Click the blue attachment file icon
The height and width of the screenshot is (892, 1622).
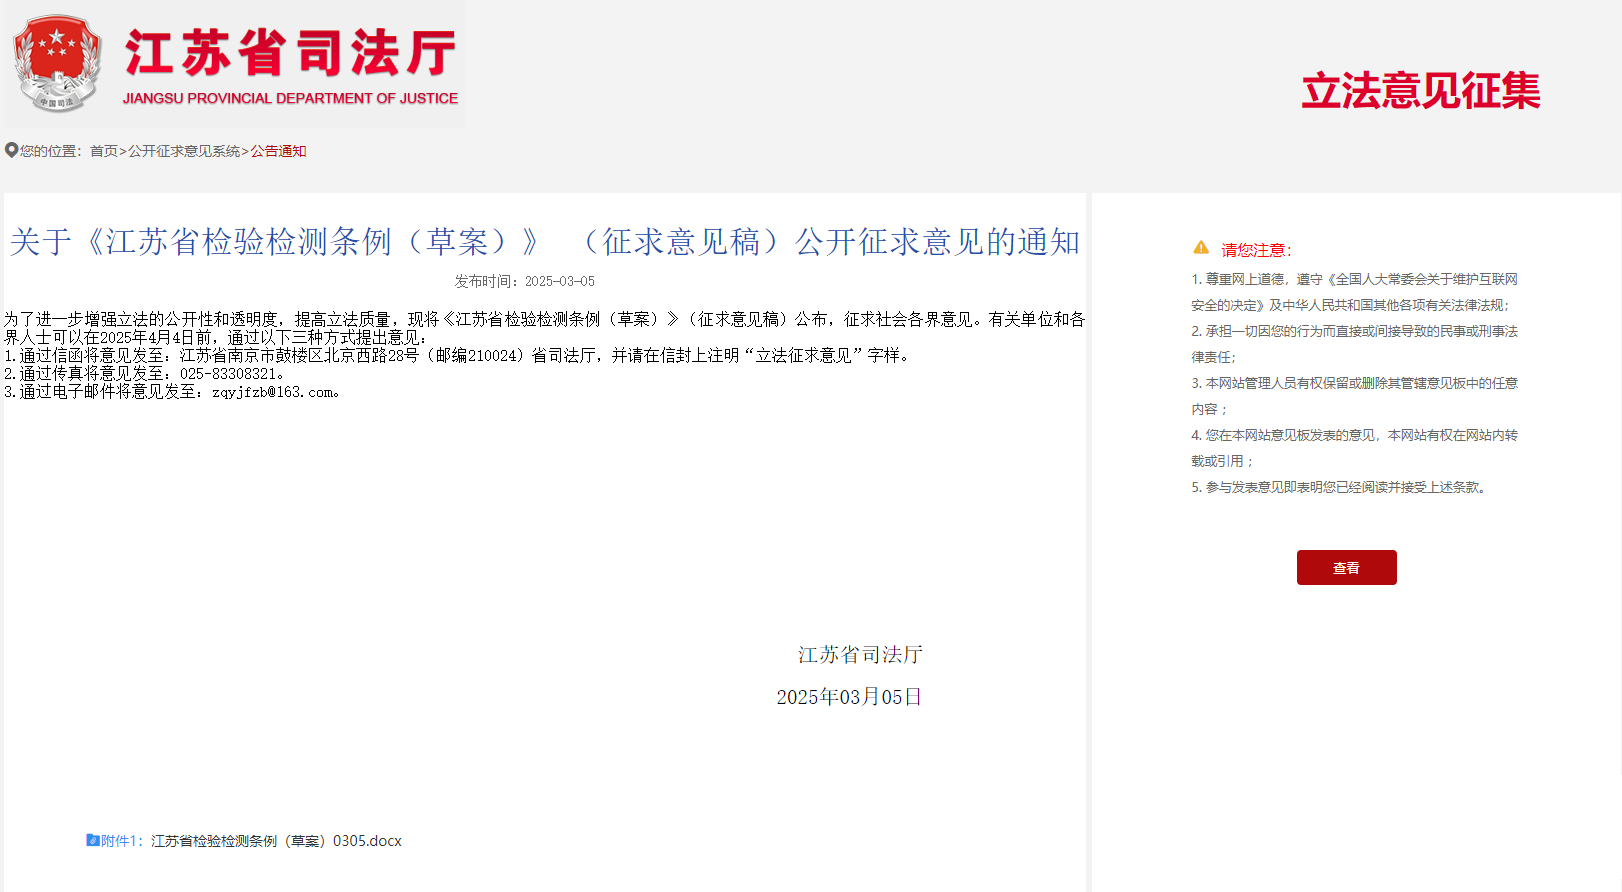pos(92,840)
